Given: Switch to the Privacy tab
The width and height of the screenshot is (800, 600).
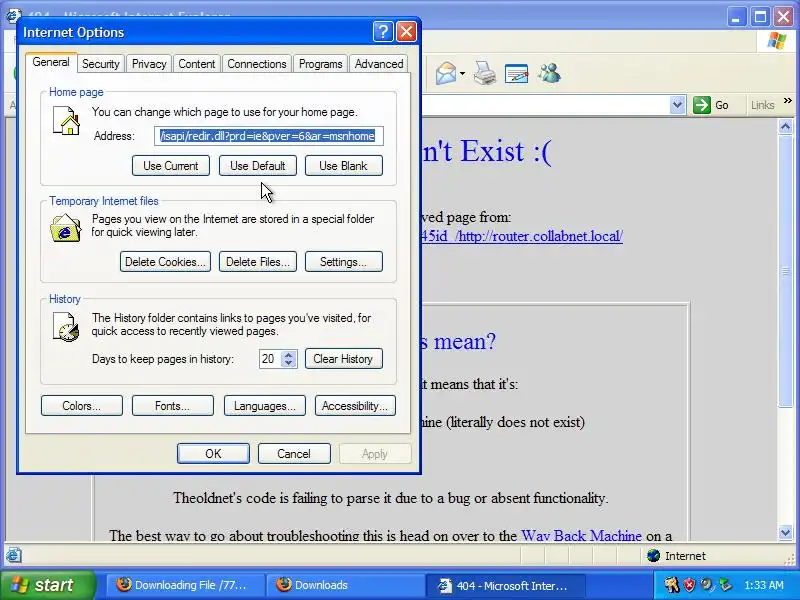Looking at the screenshot, I should (149, 64).
